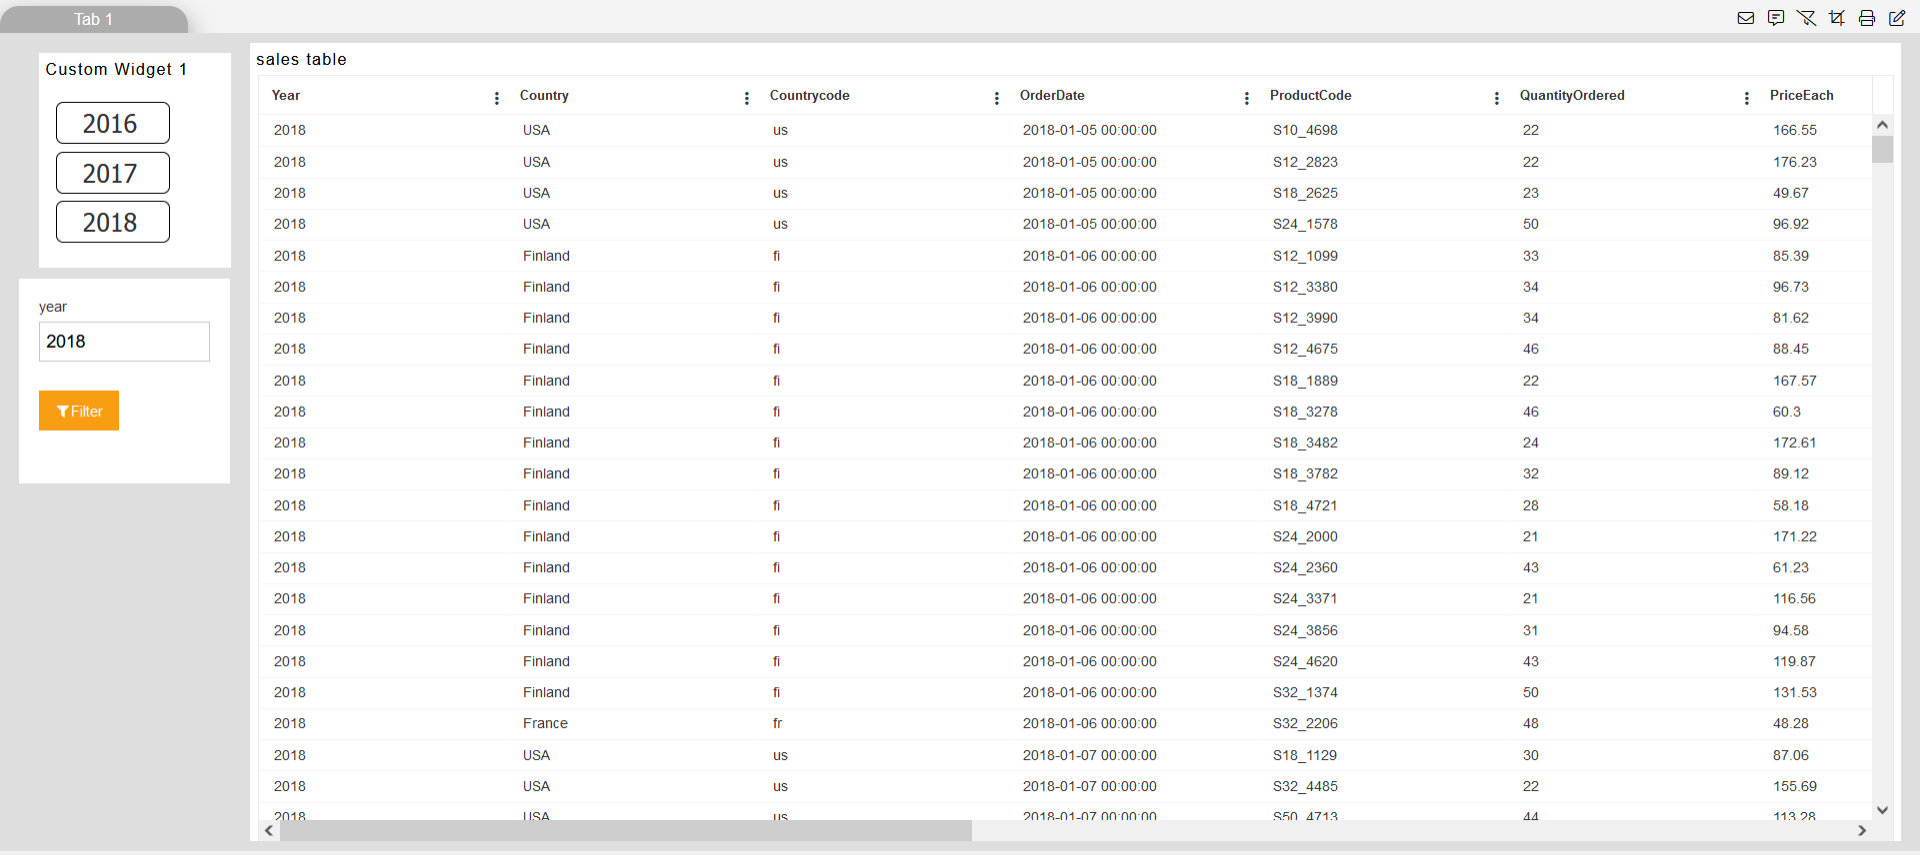Select product code S32_2206 cell
1920x855 pixels.
[x=1305, y=723]
